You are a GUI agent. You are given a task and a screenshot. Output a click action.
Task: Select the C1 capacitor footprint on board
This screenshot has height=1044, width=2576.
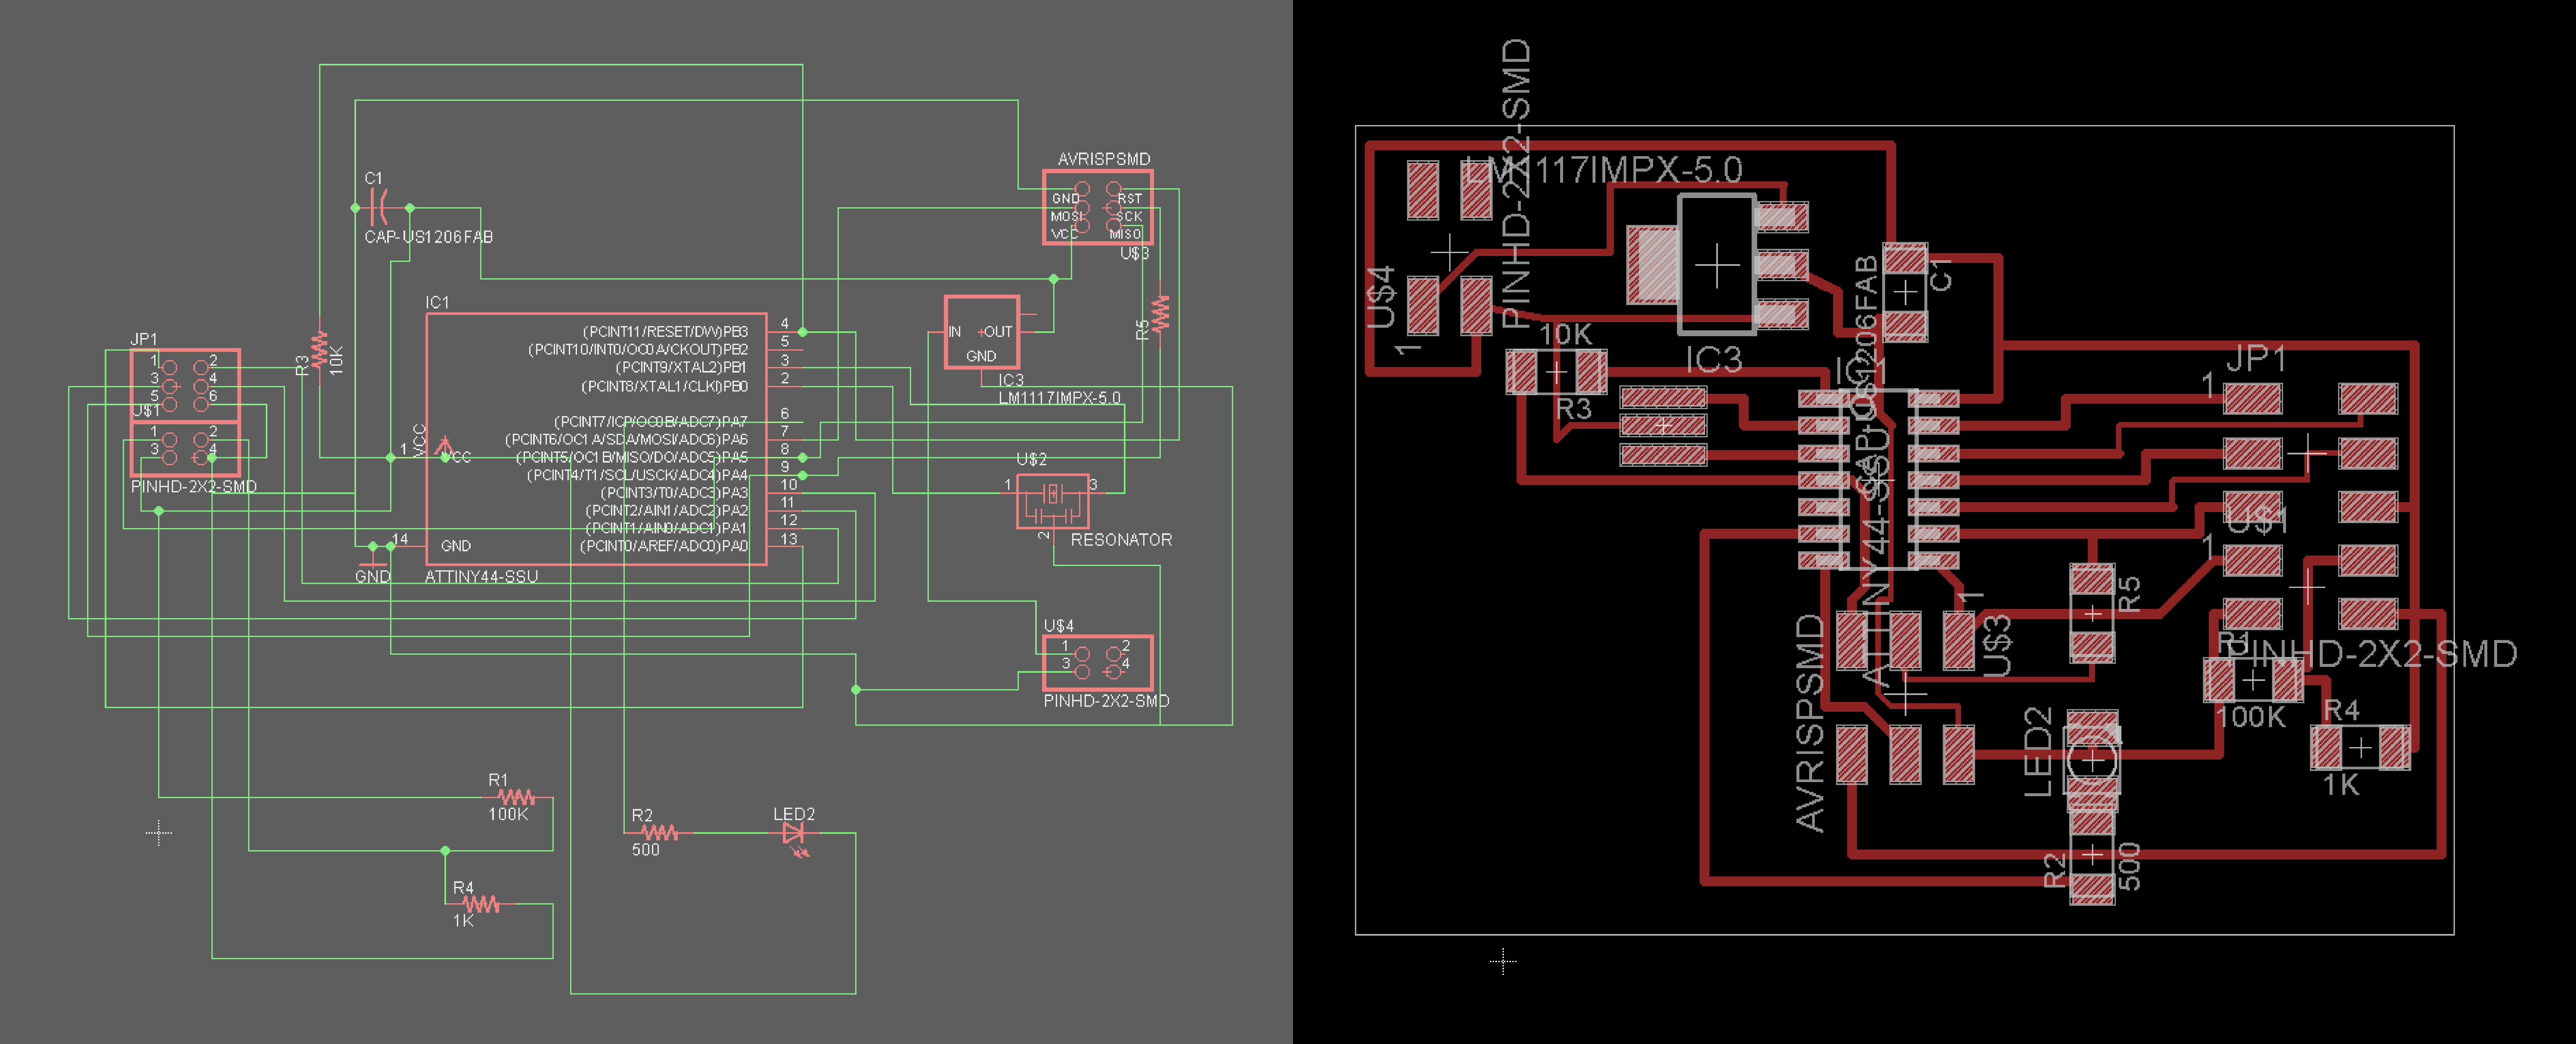tap(1906, 292)
